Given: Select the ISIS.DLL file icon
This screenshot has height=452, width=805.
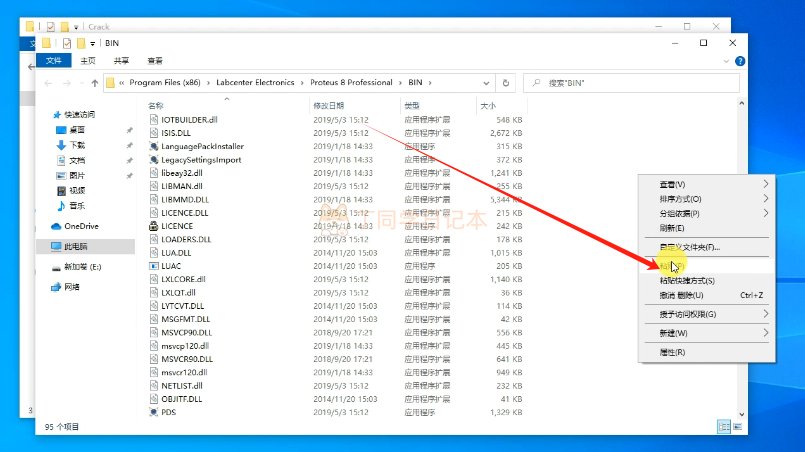Looking at the screenshot, I should 153,133.
